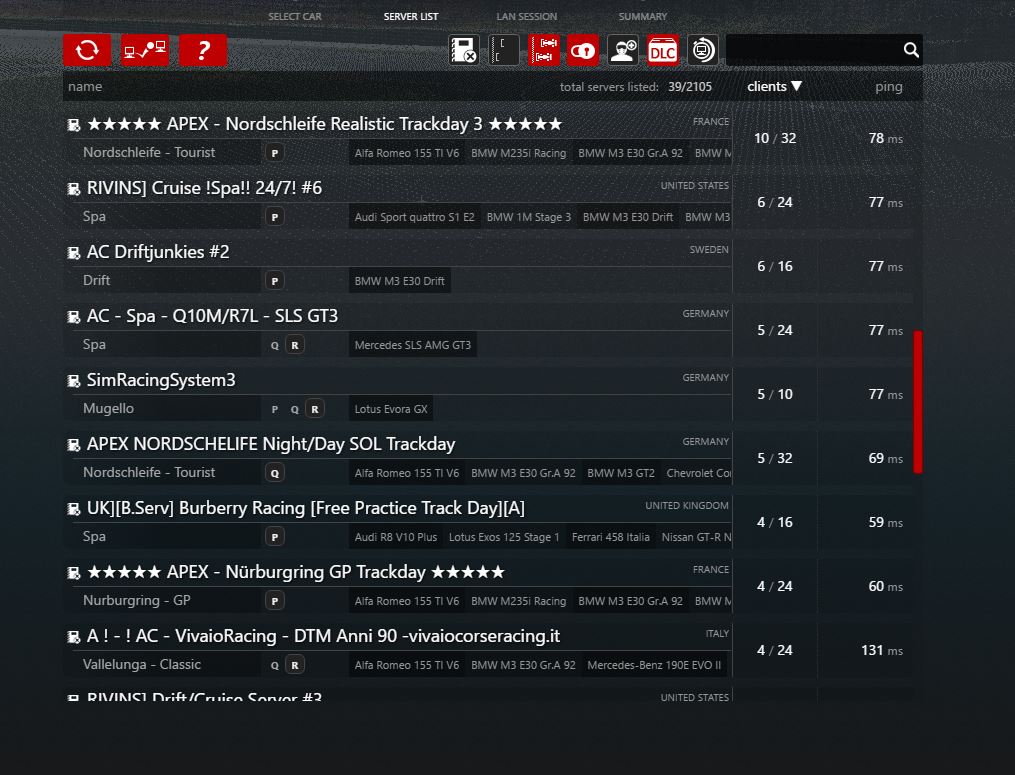The height and width of the screenshot is (775, 1015).
Task: Open RIVINS] Cruise !Spa!! 24/7! #6 server
Action: click(204, 188)
